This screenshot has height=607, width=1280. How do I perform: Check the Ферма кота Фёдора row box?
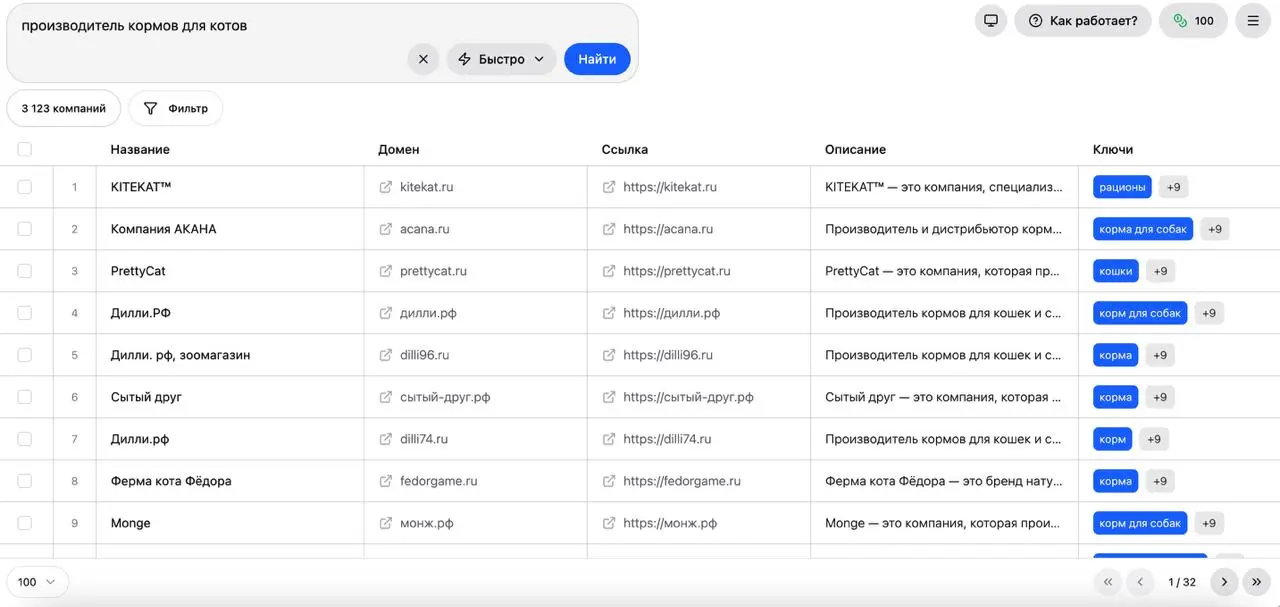[24, 481]
